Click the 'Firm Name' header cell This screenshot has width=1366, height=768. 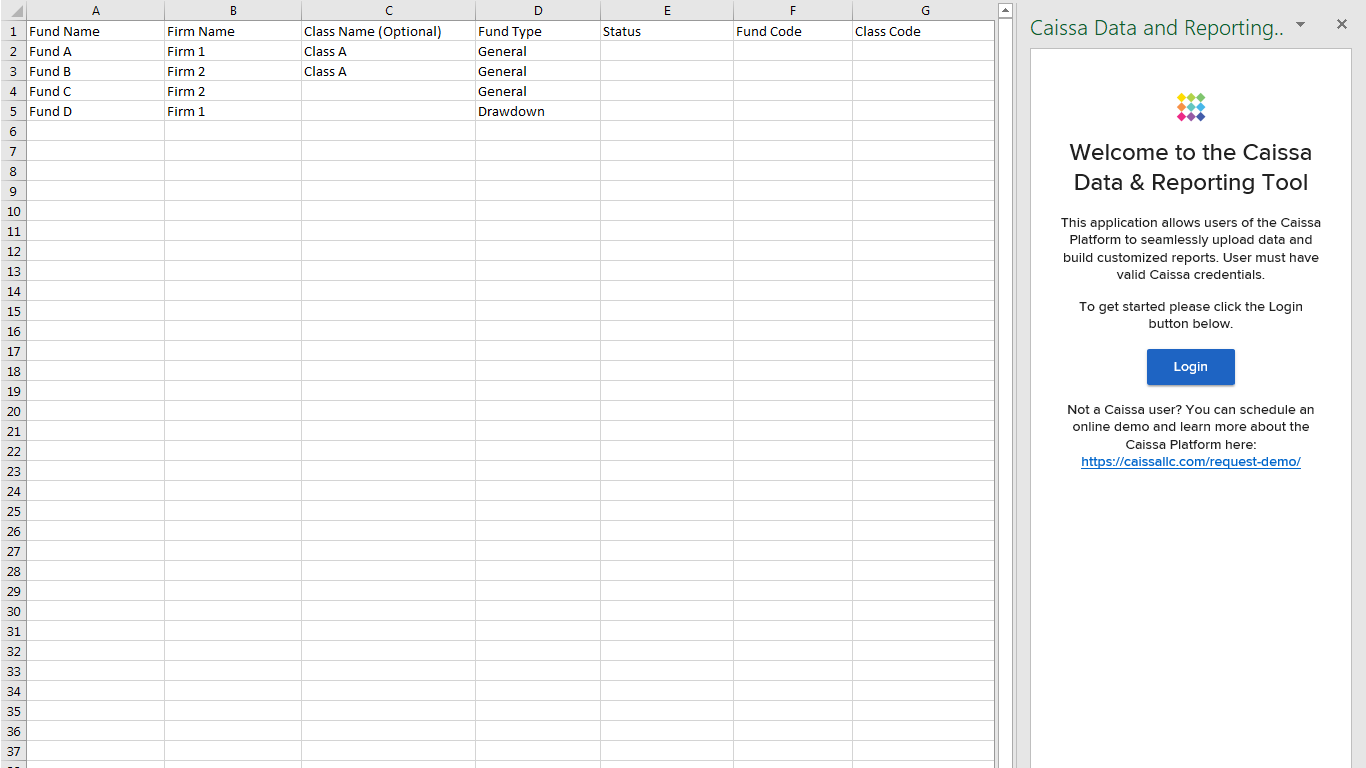pos(233,31)
